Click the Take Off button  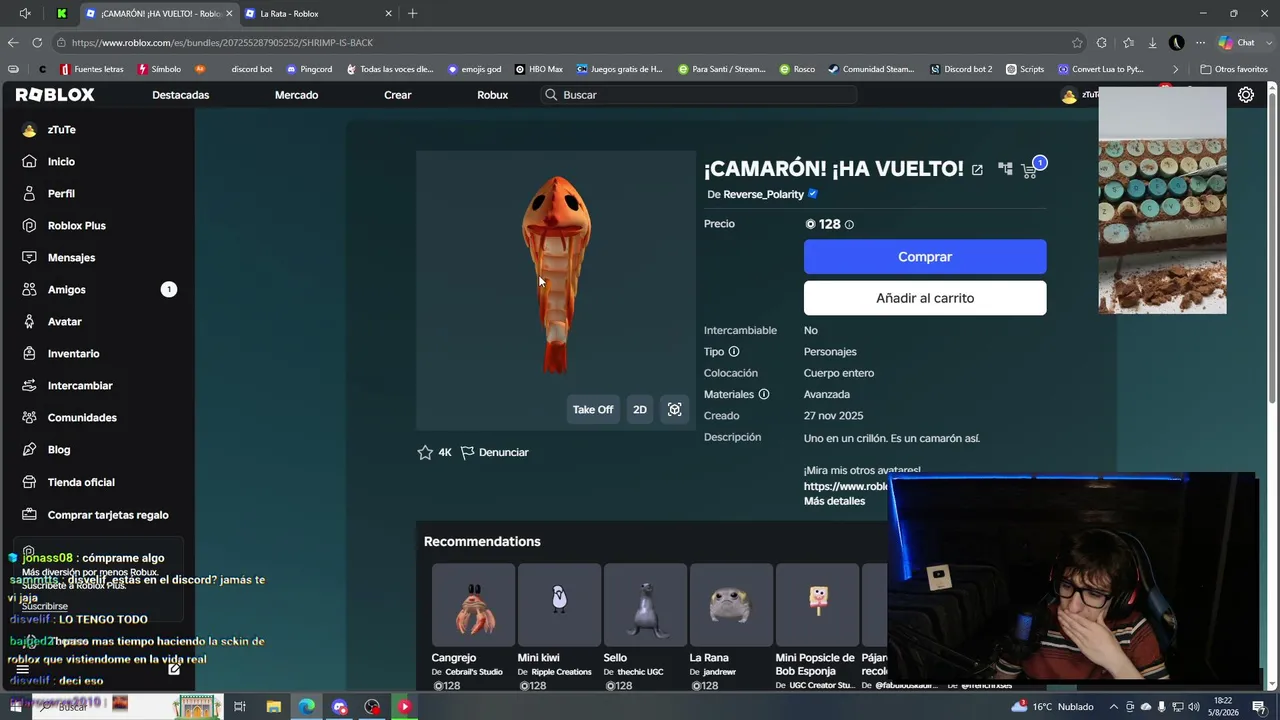tap(593, 409)
